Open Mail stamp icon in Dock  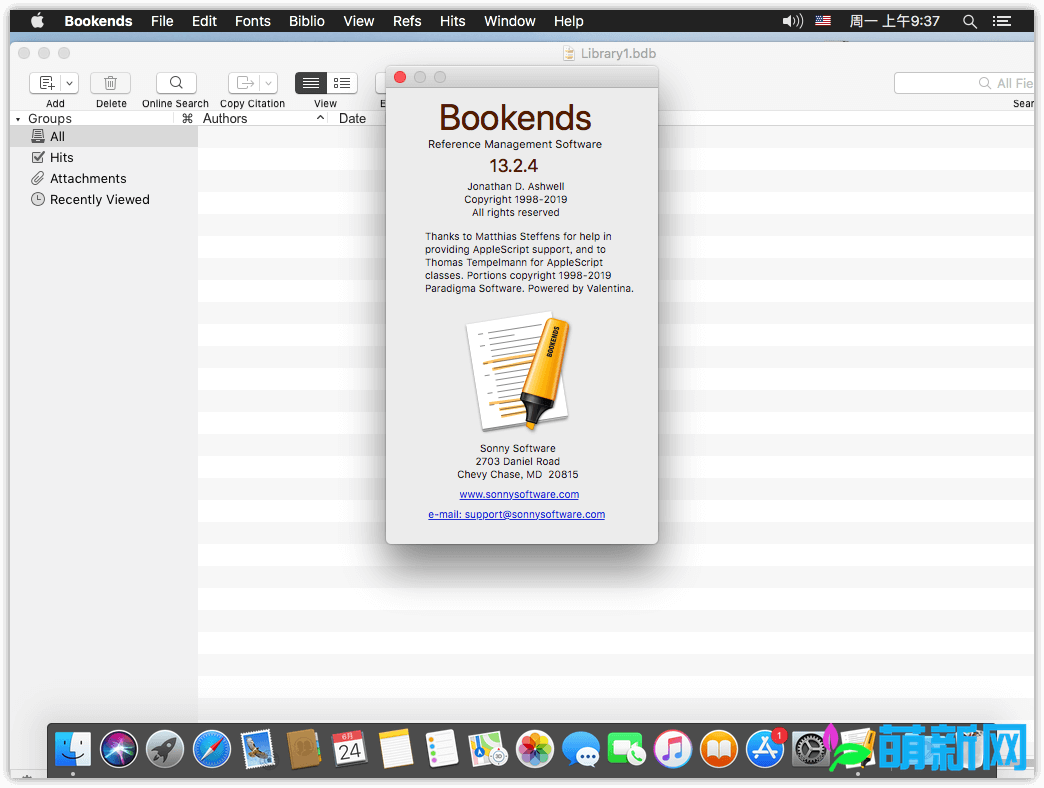[x=257, y=749]
